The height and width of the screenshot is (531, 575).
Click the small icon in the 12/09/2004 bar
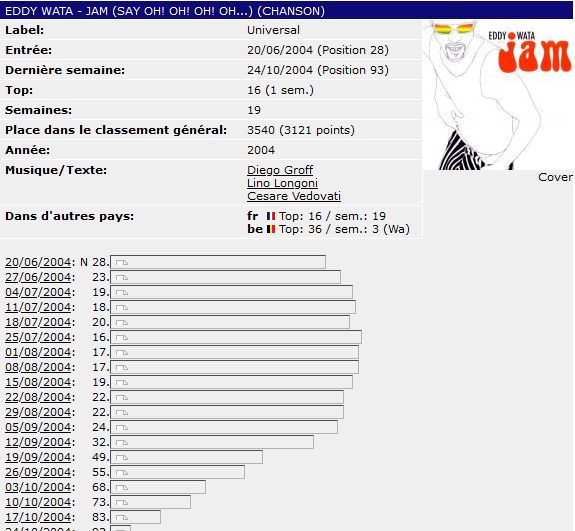coord(122,443)
